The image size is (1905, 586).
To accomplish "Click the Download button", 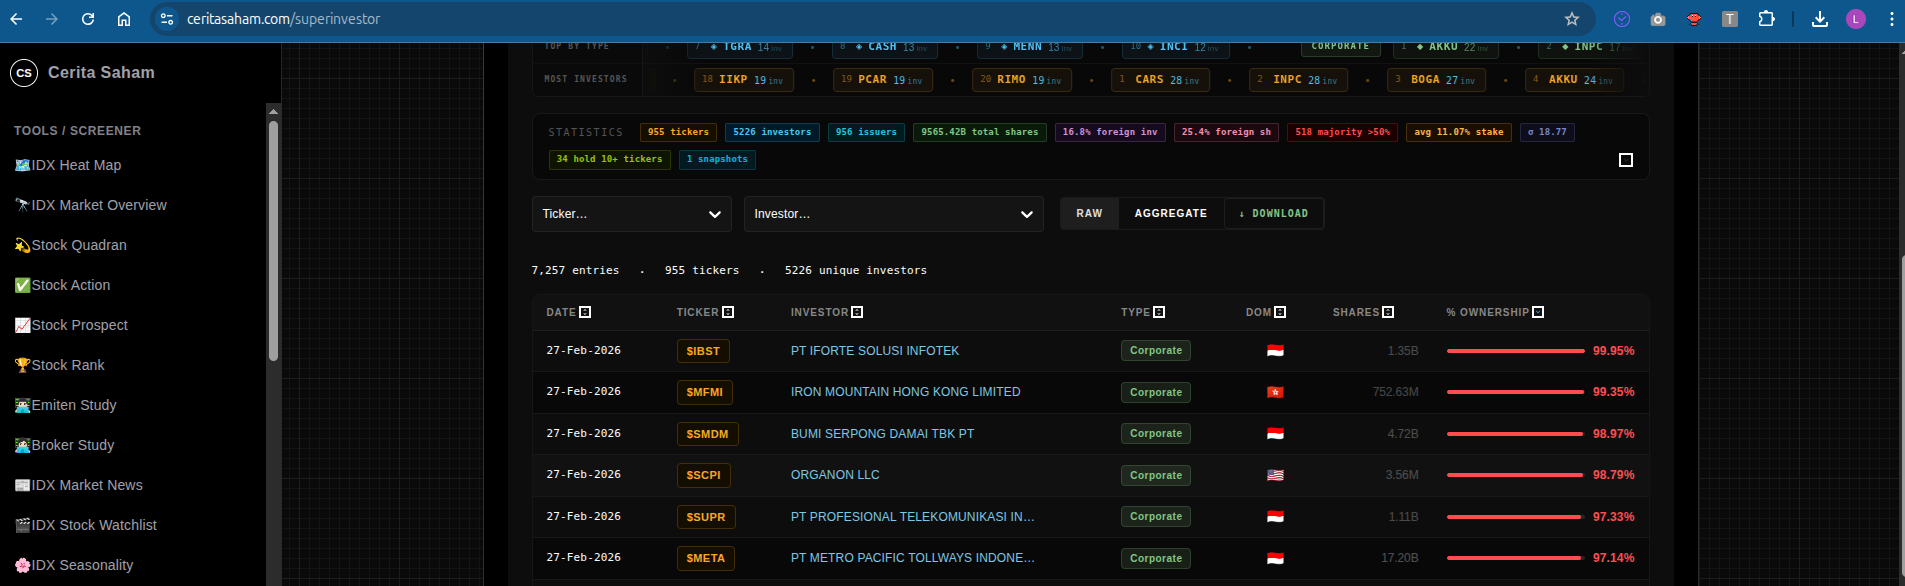I will [x=1274, y=214].
